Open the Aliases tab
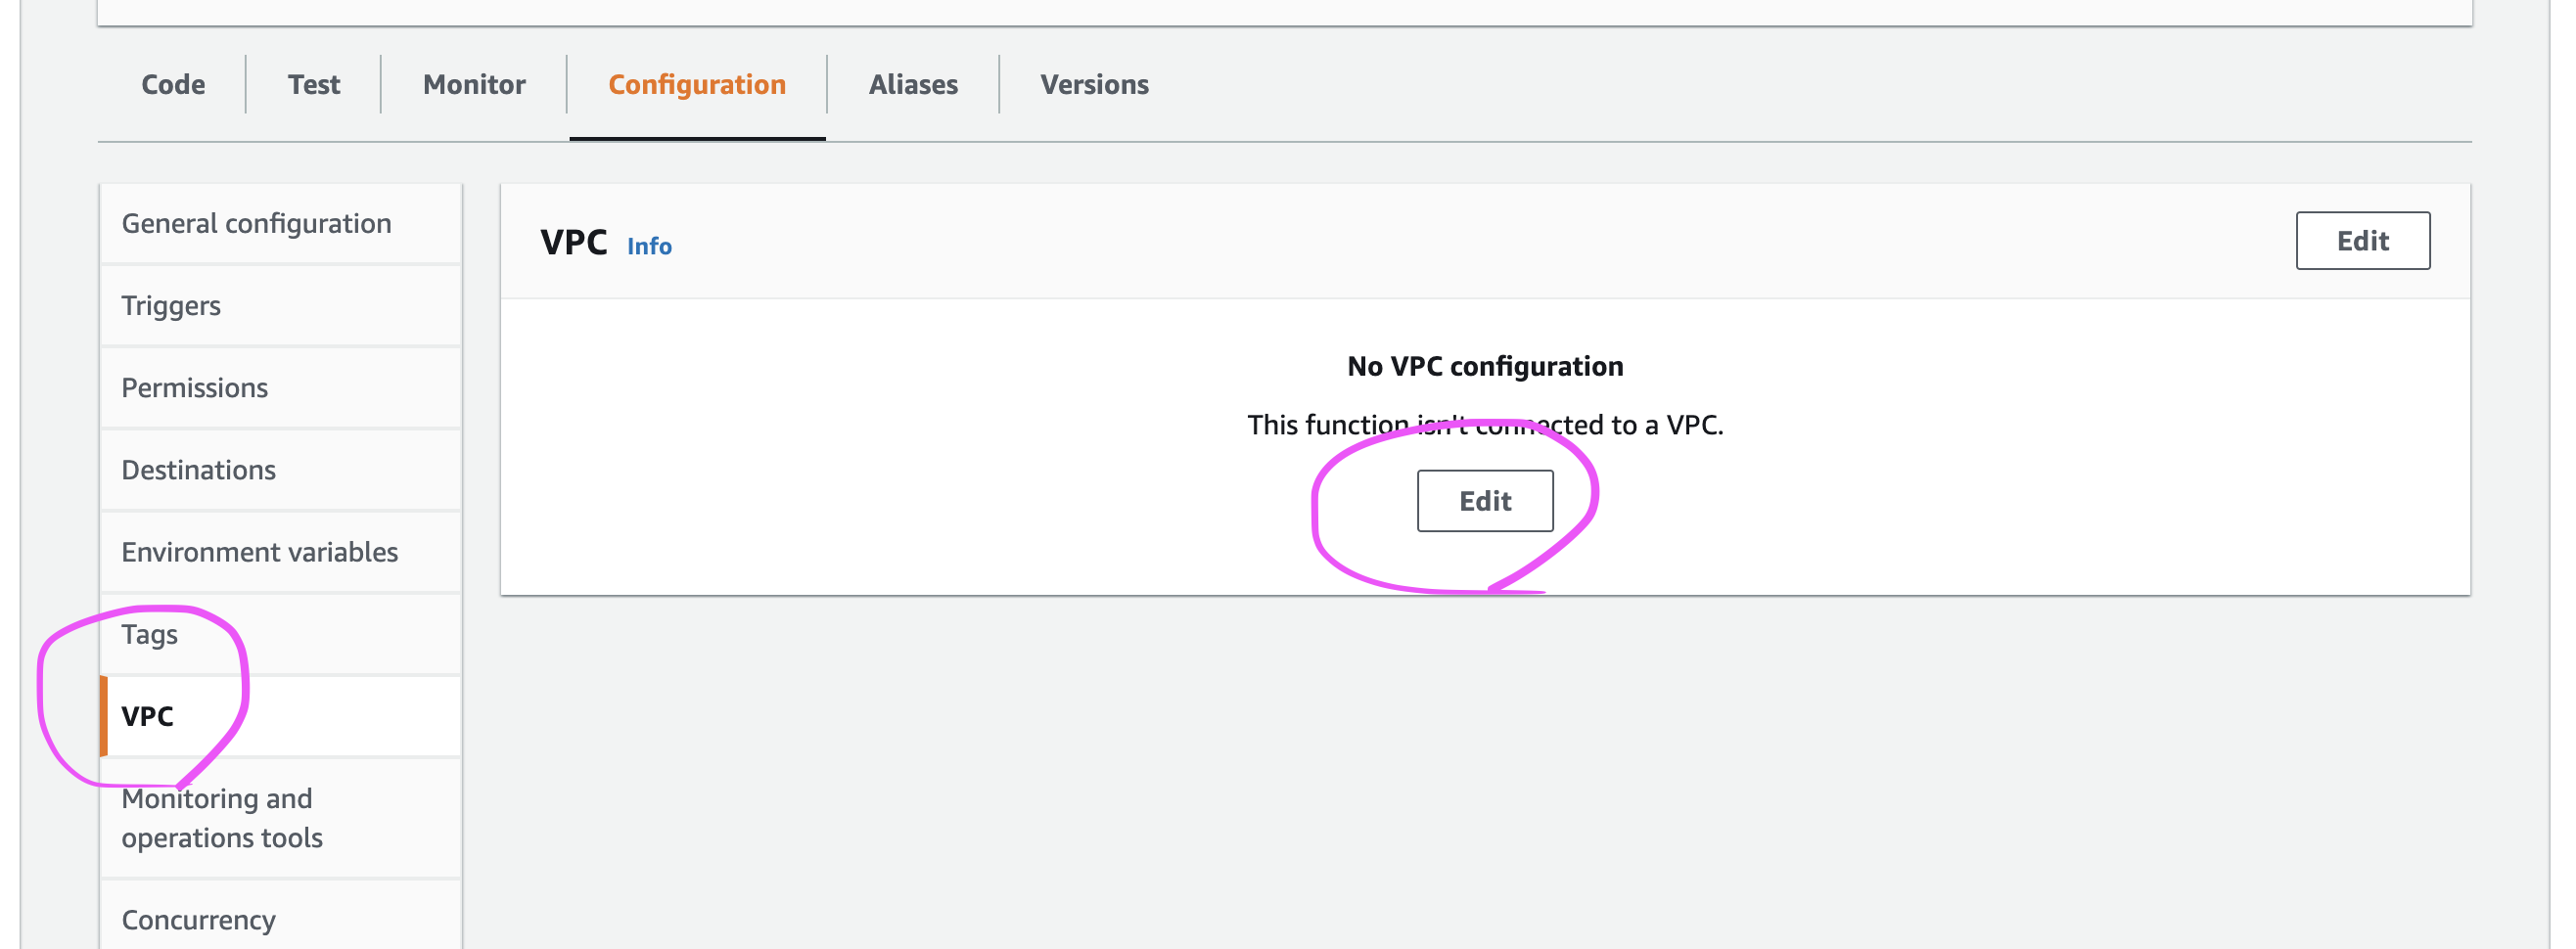The width and height of the screenshot is (2576, 949). [913, 85]
